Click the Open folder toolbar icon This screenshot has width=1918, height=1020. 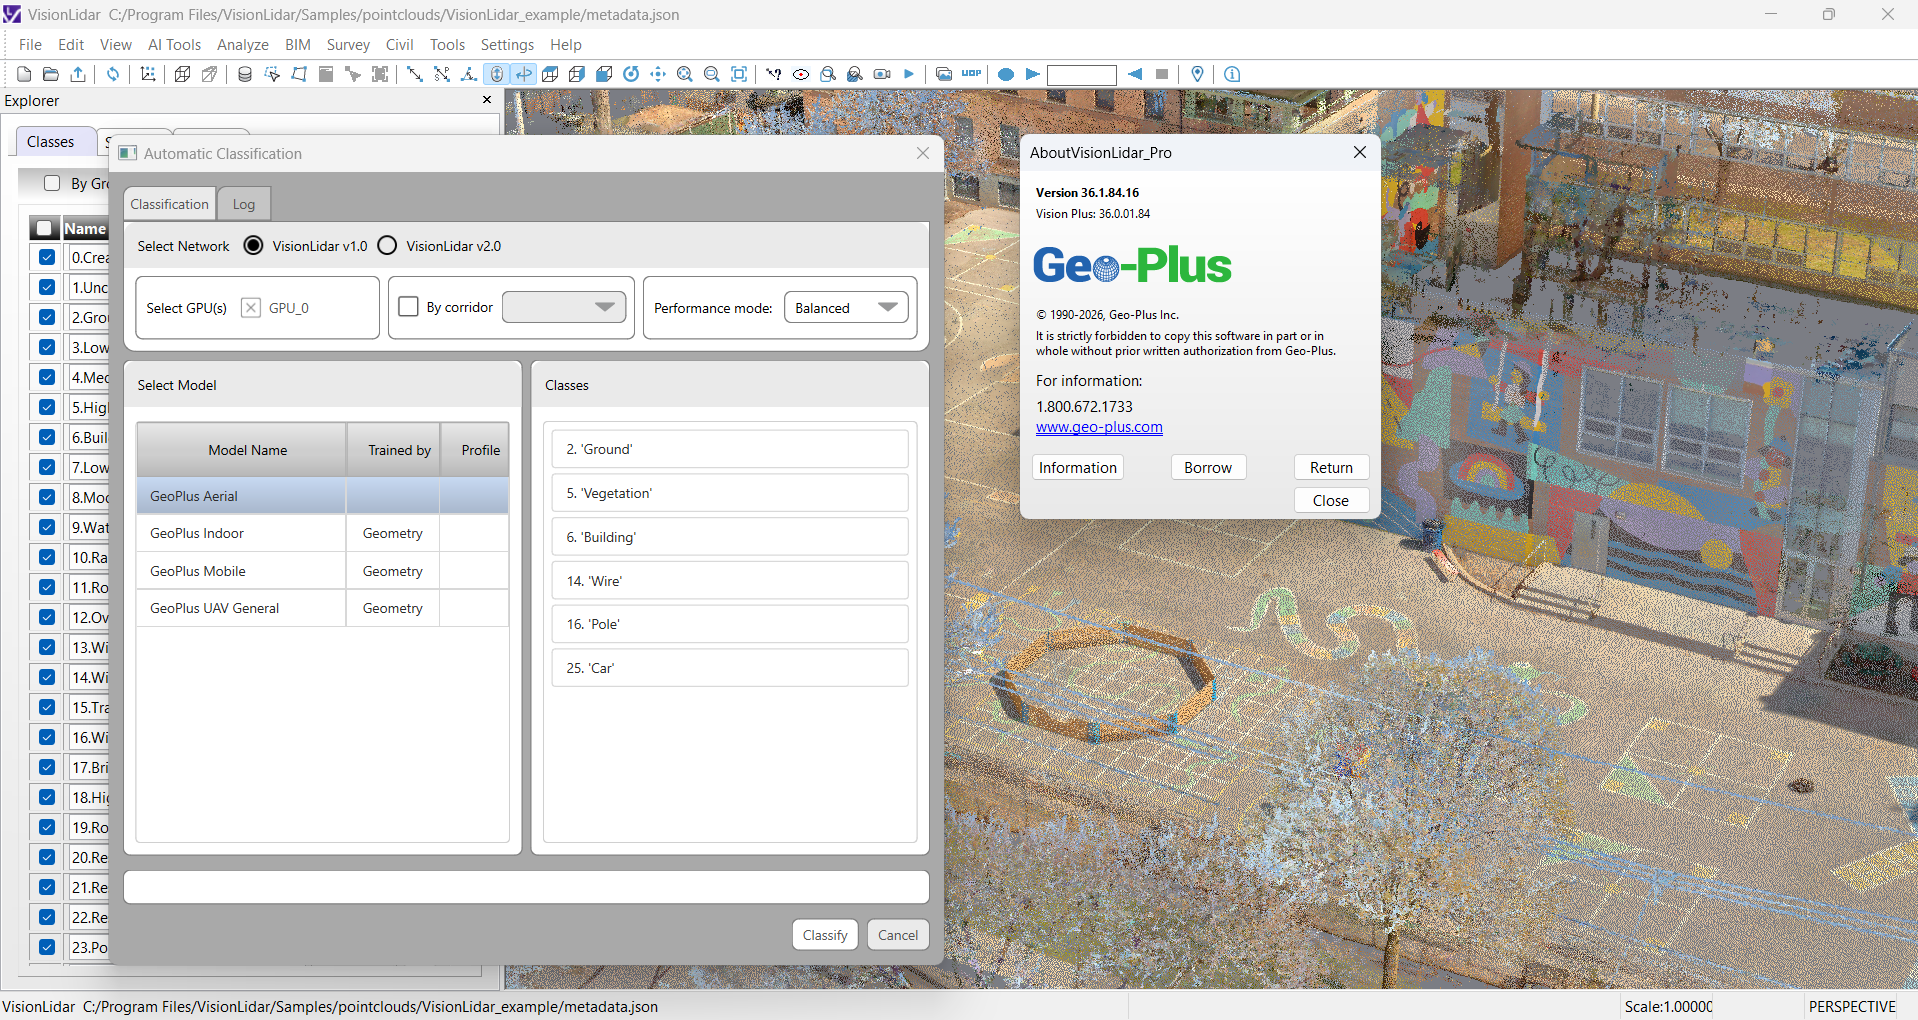51,74
